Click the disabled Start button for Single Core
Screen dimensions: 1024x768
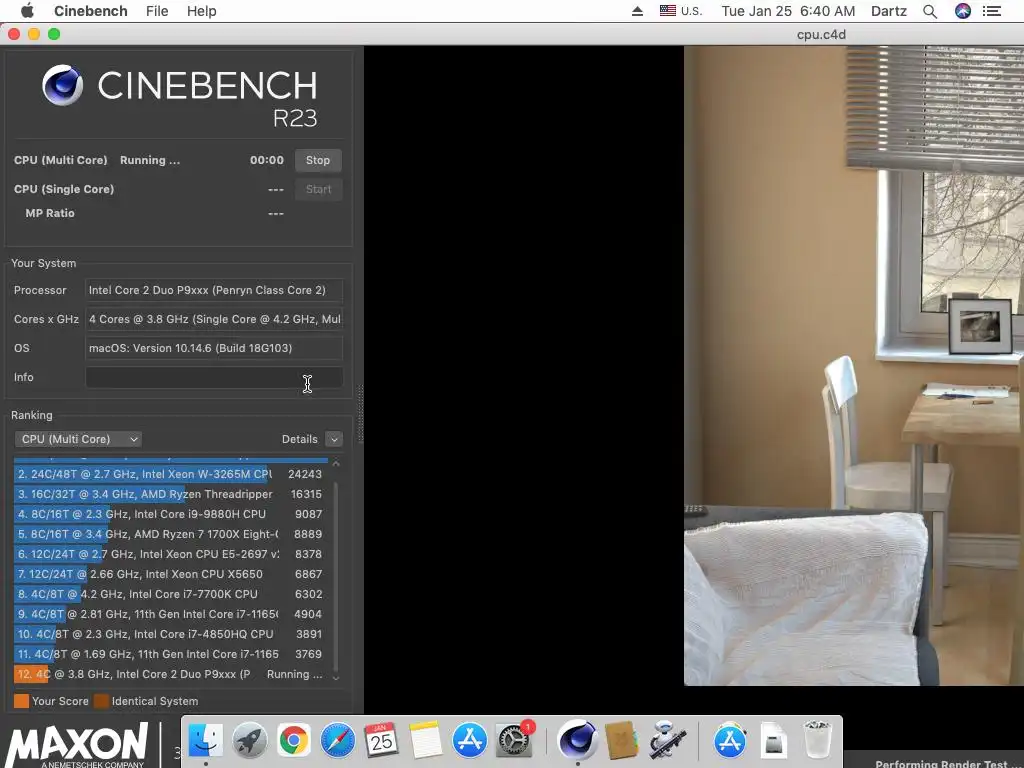point(318,189)
